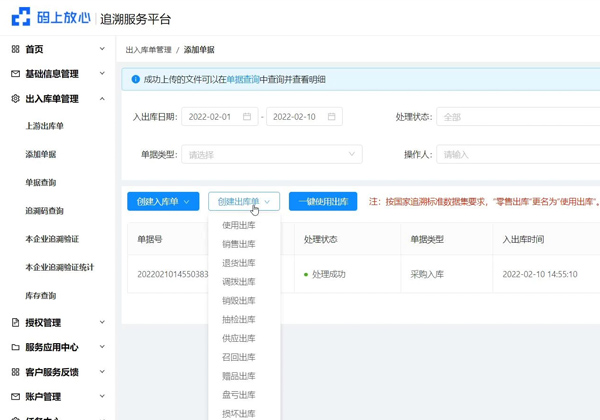The width and height of the screenshot is (600, 420).
Task: Open the 创建入库单 dropdown button
Action: pyautogui.click(x=163, y=202)
